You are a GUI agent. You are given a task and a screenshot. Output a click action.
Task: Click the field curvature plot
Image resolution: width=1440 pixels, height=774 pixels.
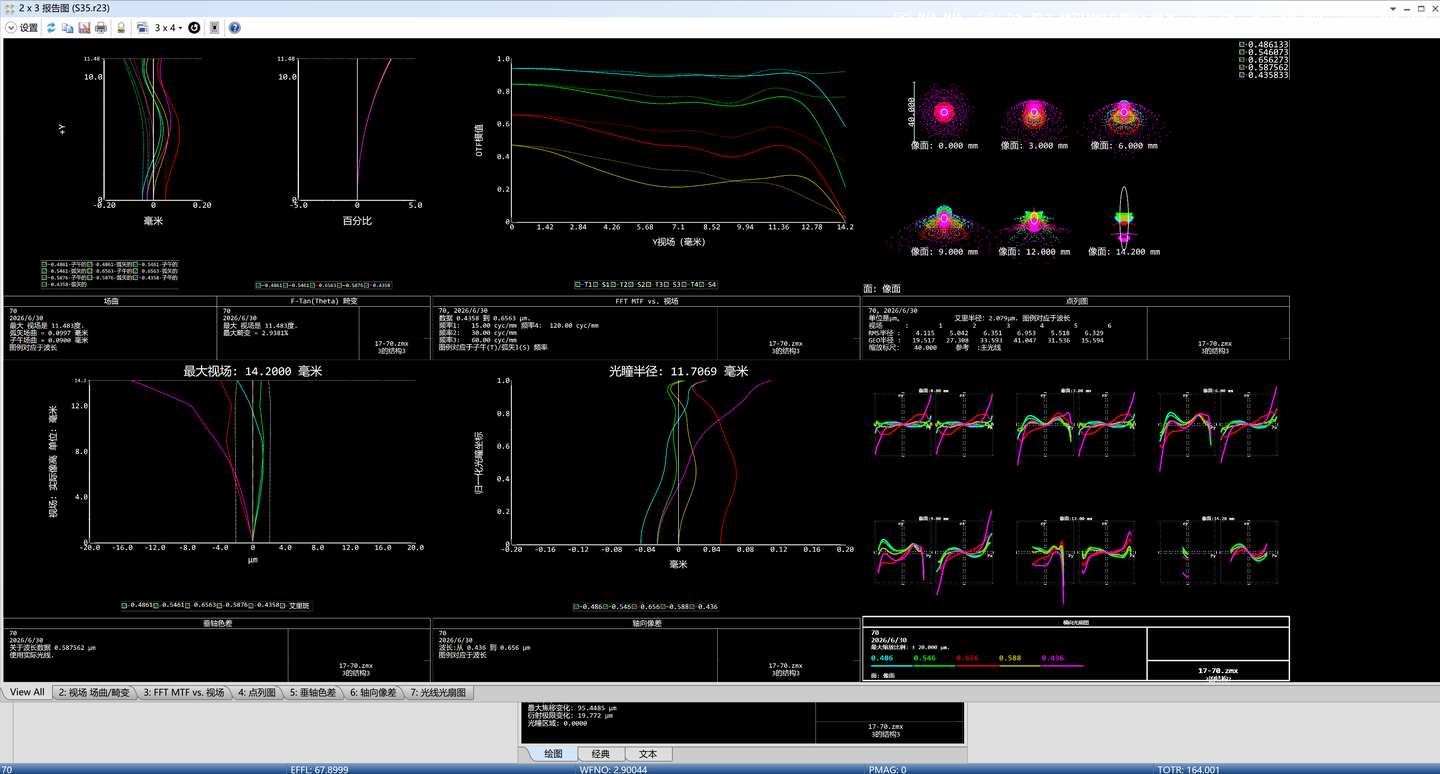[152, 129]
